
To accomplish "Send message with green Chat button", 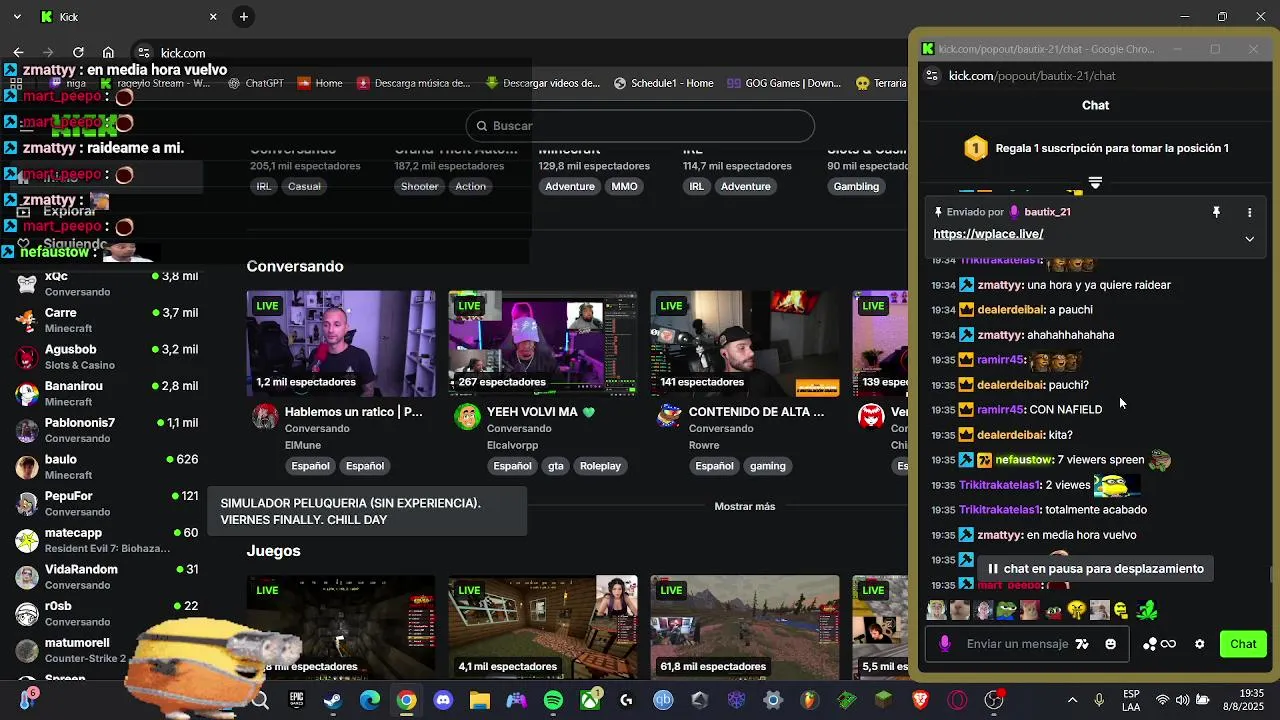I will click(1243, 644).
